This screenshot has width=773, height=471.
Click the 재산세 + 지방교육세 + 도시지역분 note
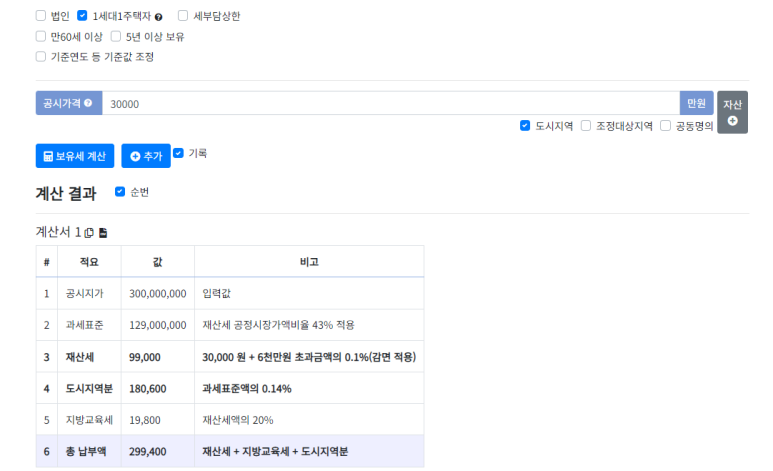click(275, 451)
